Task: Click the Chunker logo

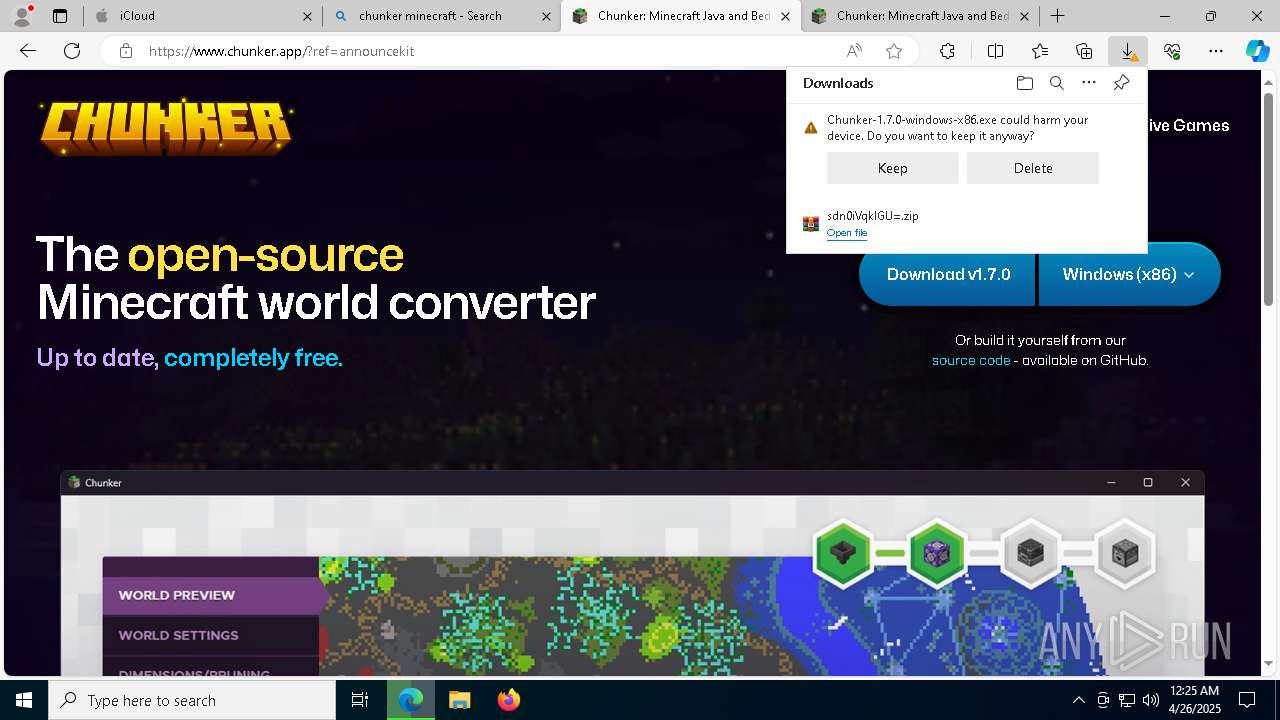Action: (166, 127)
